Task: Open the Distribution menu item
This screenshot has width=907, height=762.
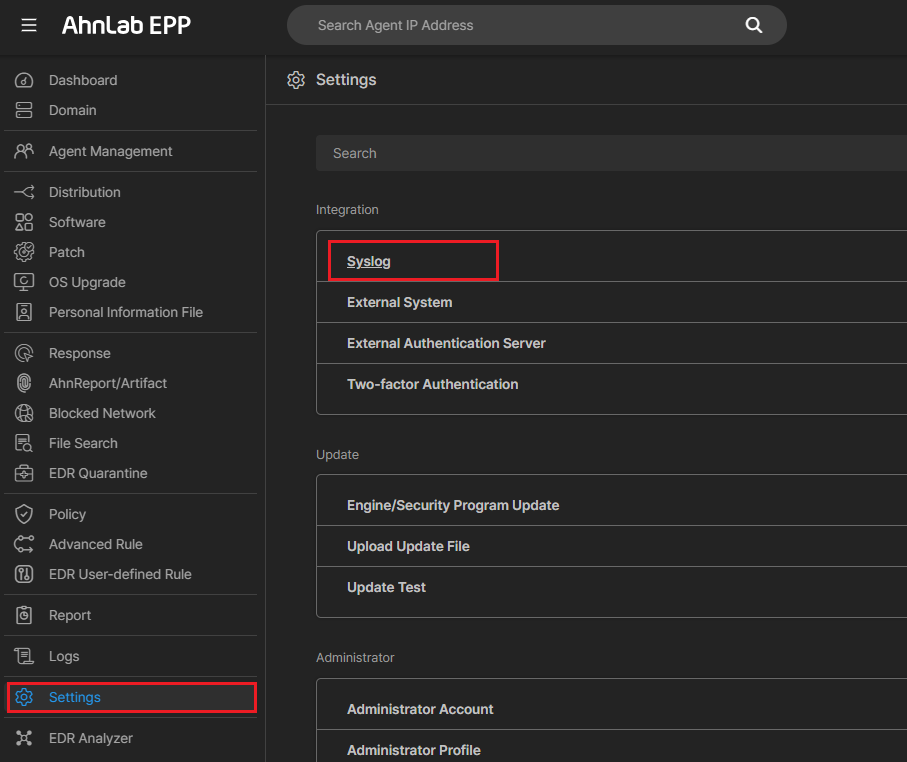Action: coord(84,192)
